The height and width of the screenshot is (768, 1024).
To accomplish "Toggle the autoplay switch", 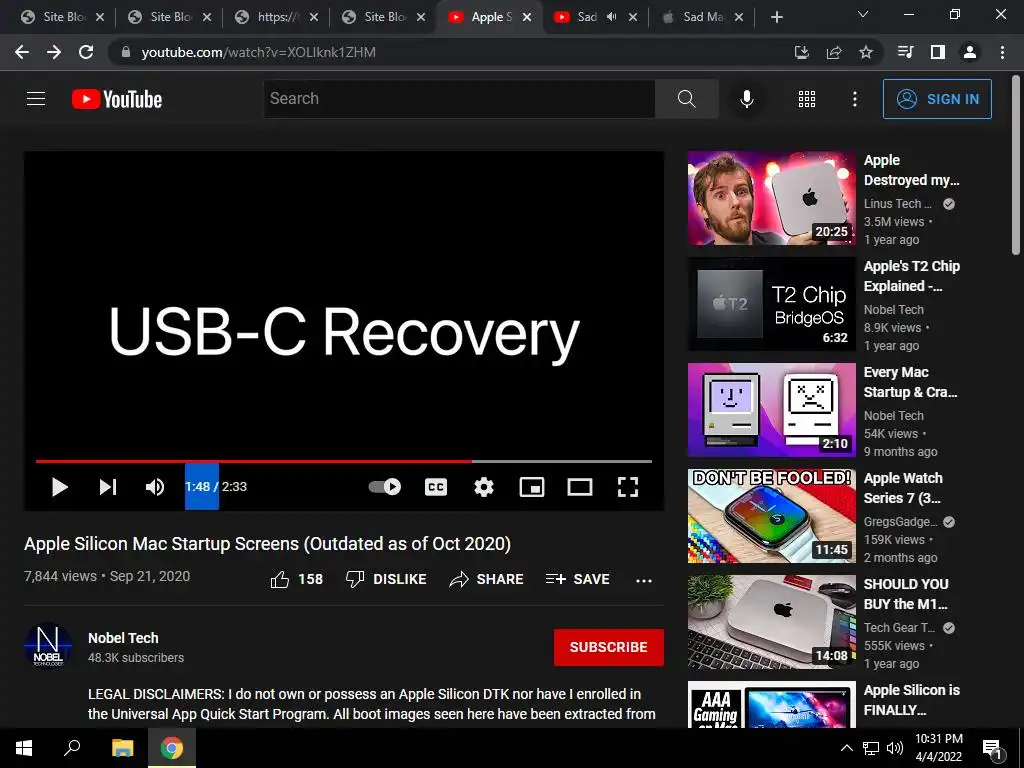I will (x=385, y=487).
